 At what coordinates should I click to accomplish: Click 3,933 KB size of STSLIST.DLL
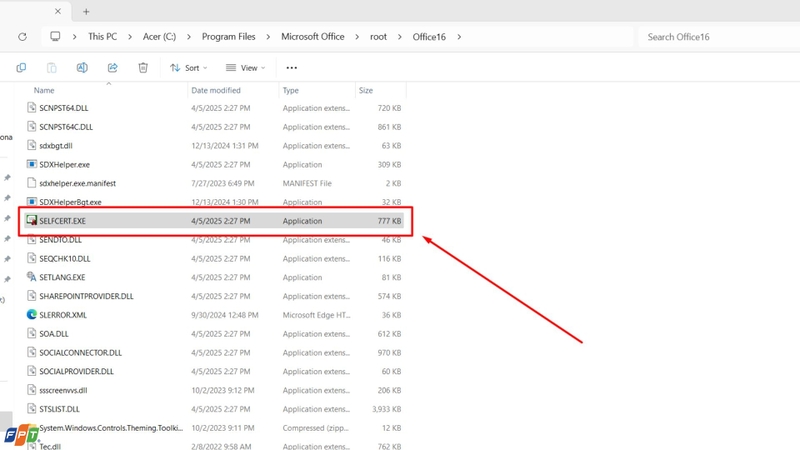[387, 409]
